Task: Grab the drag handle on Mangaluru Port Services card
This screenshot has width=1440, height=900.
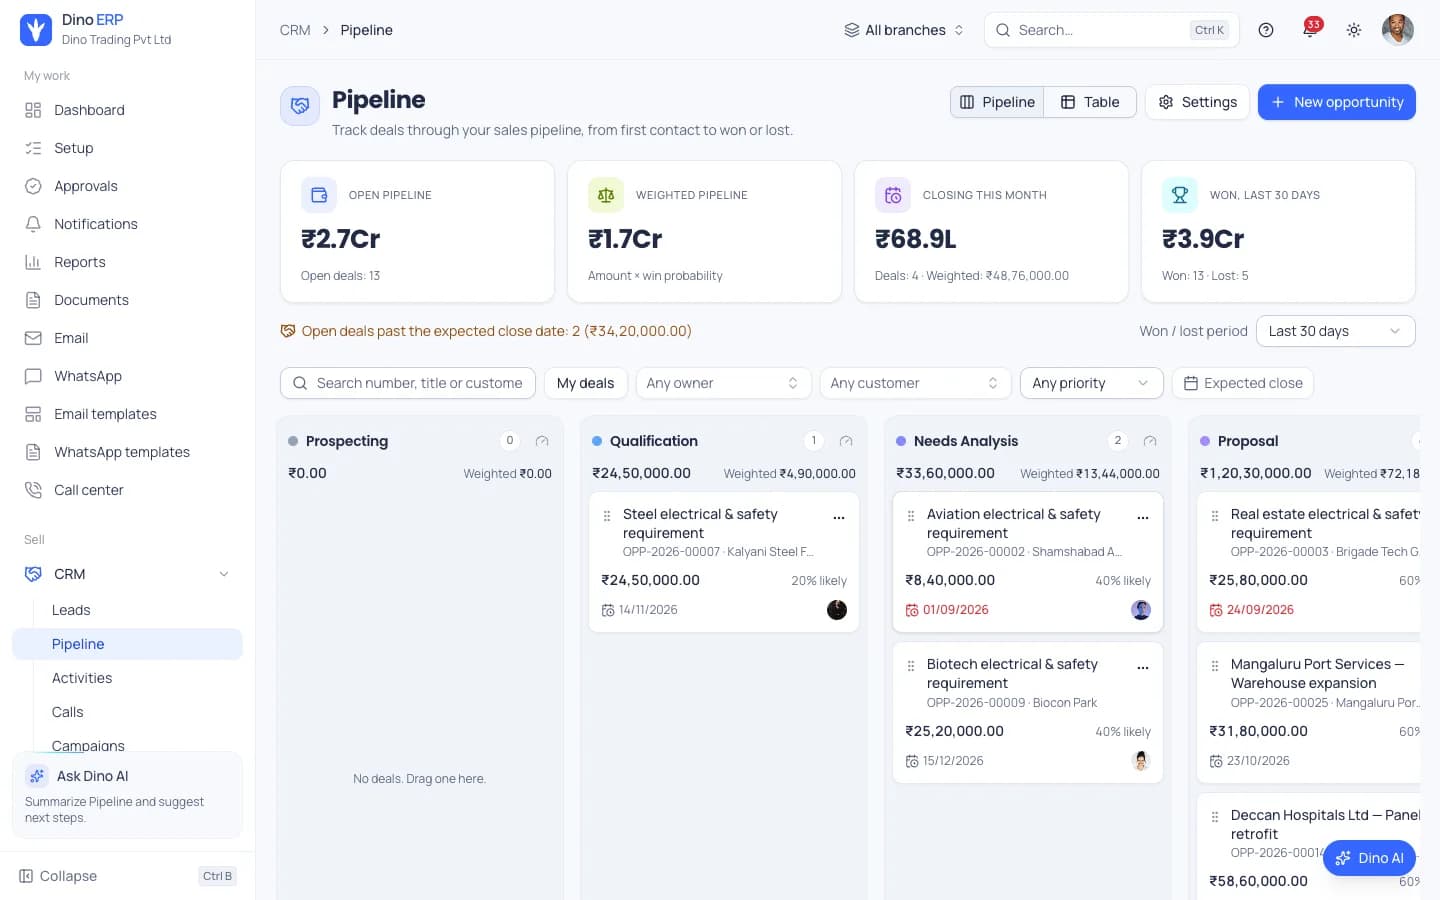Action: click(x=1215, y=666)
